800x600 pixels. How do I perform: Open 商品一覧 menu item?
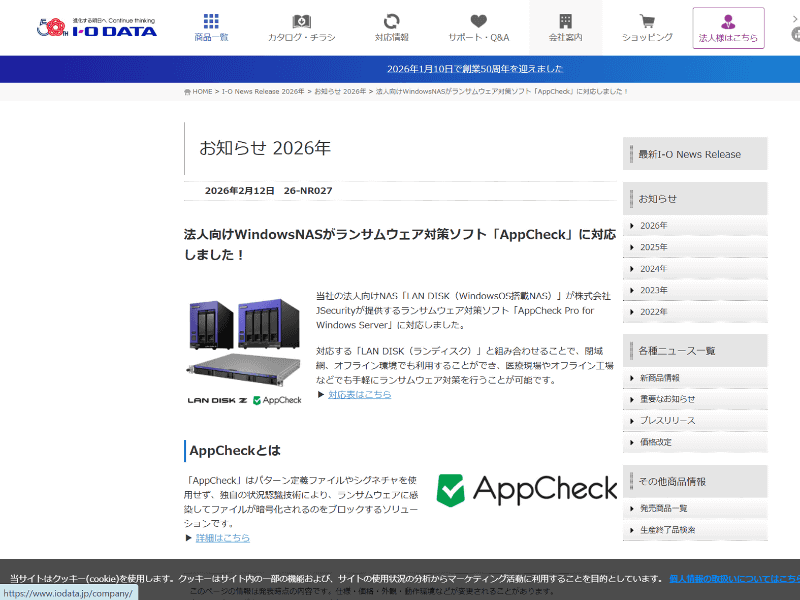211,28
